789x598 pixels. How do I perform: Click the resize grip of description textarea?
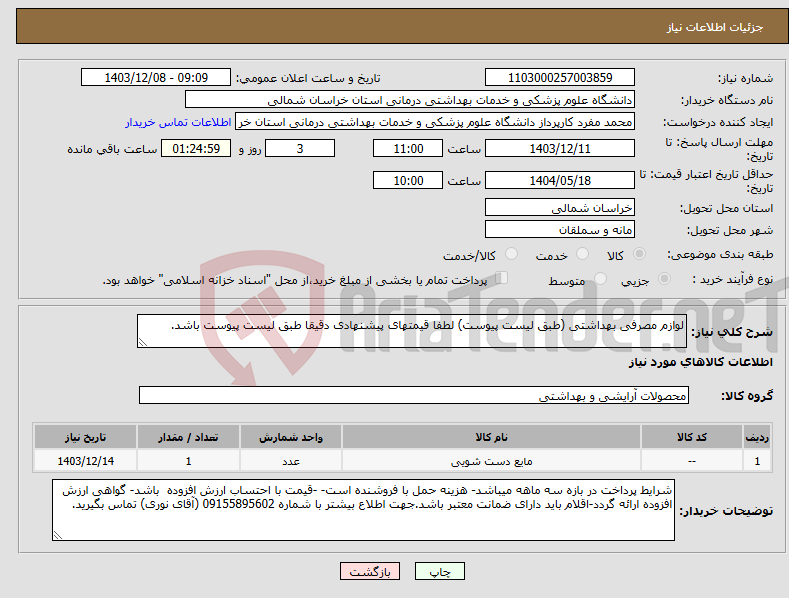pyautogui.click(x=143, y=342)
